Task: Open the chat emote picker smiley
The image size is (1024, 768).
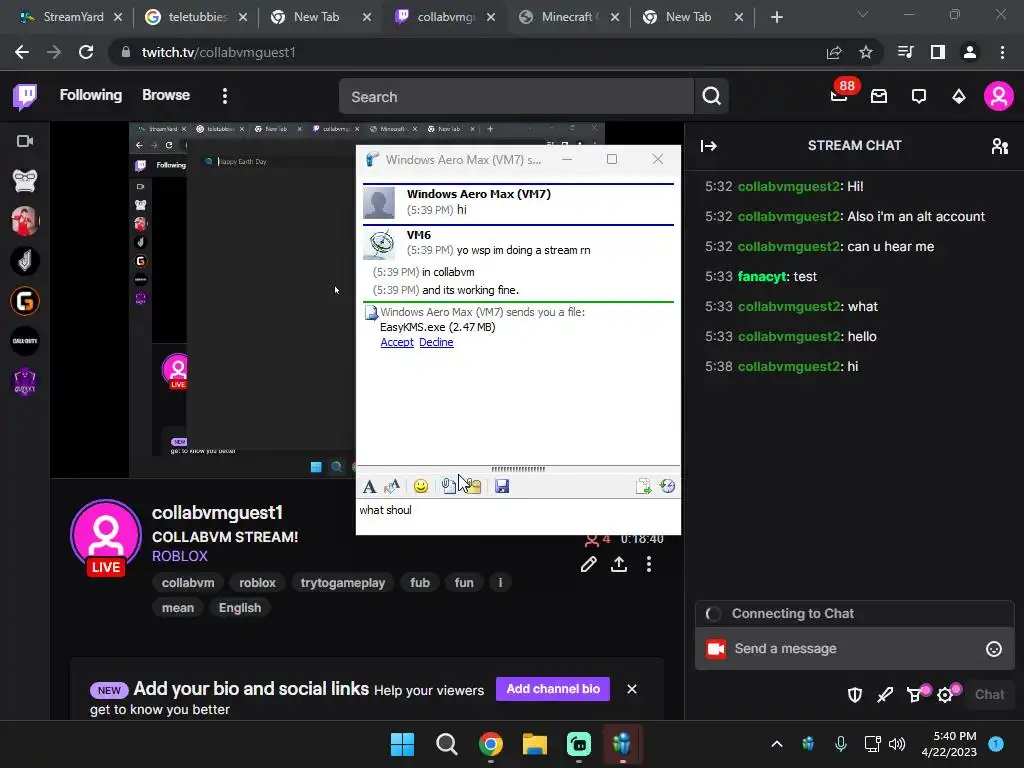Action: (993, 648)
